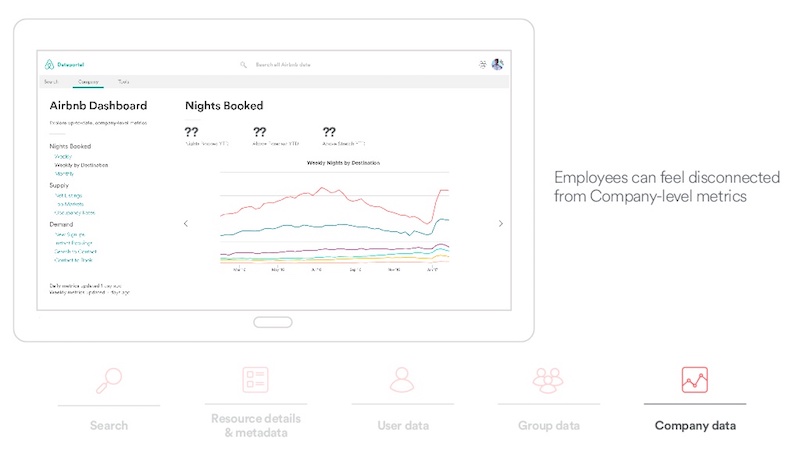
Task: Click the magnifier icon in search bar
Action: (243, 65)
